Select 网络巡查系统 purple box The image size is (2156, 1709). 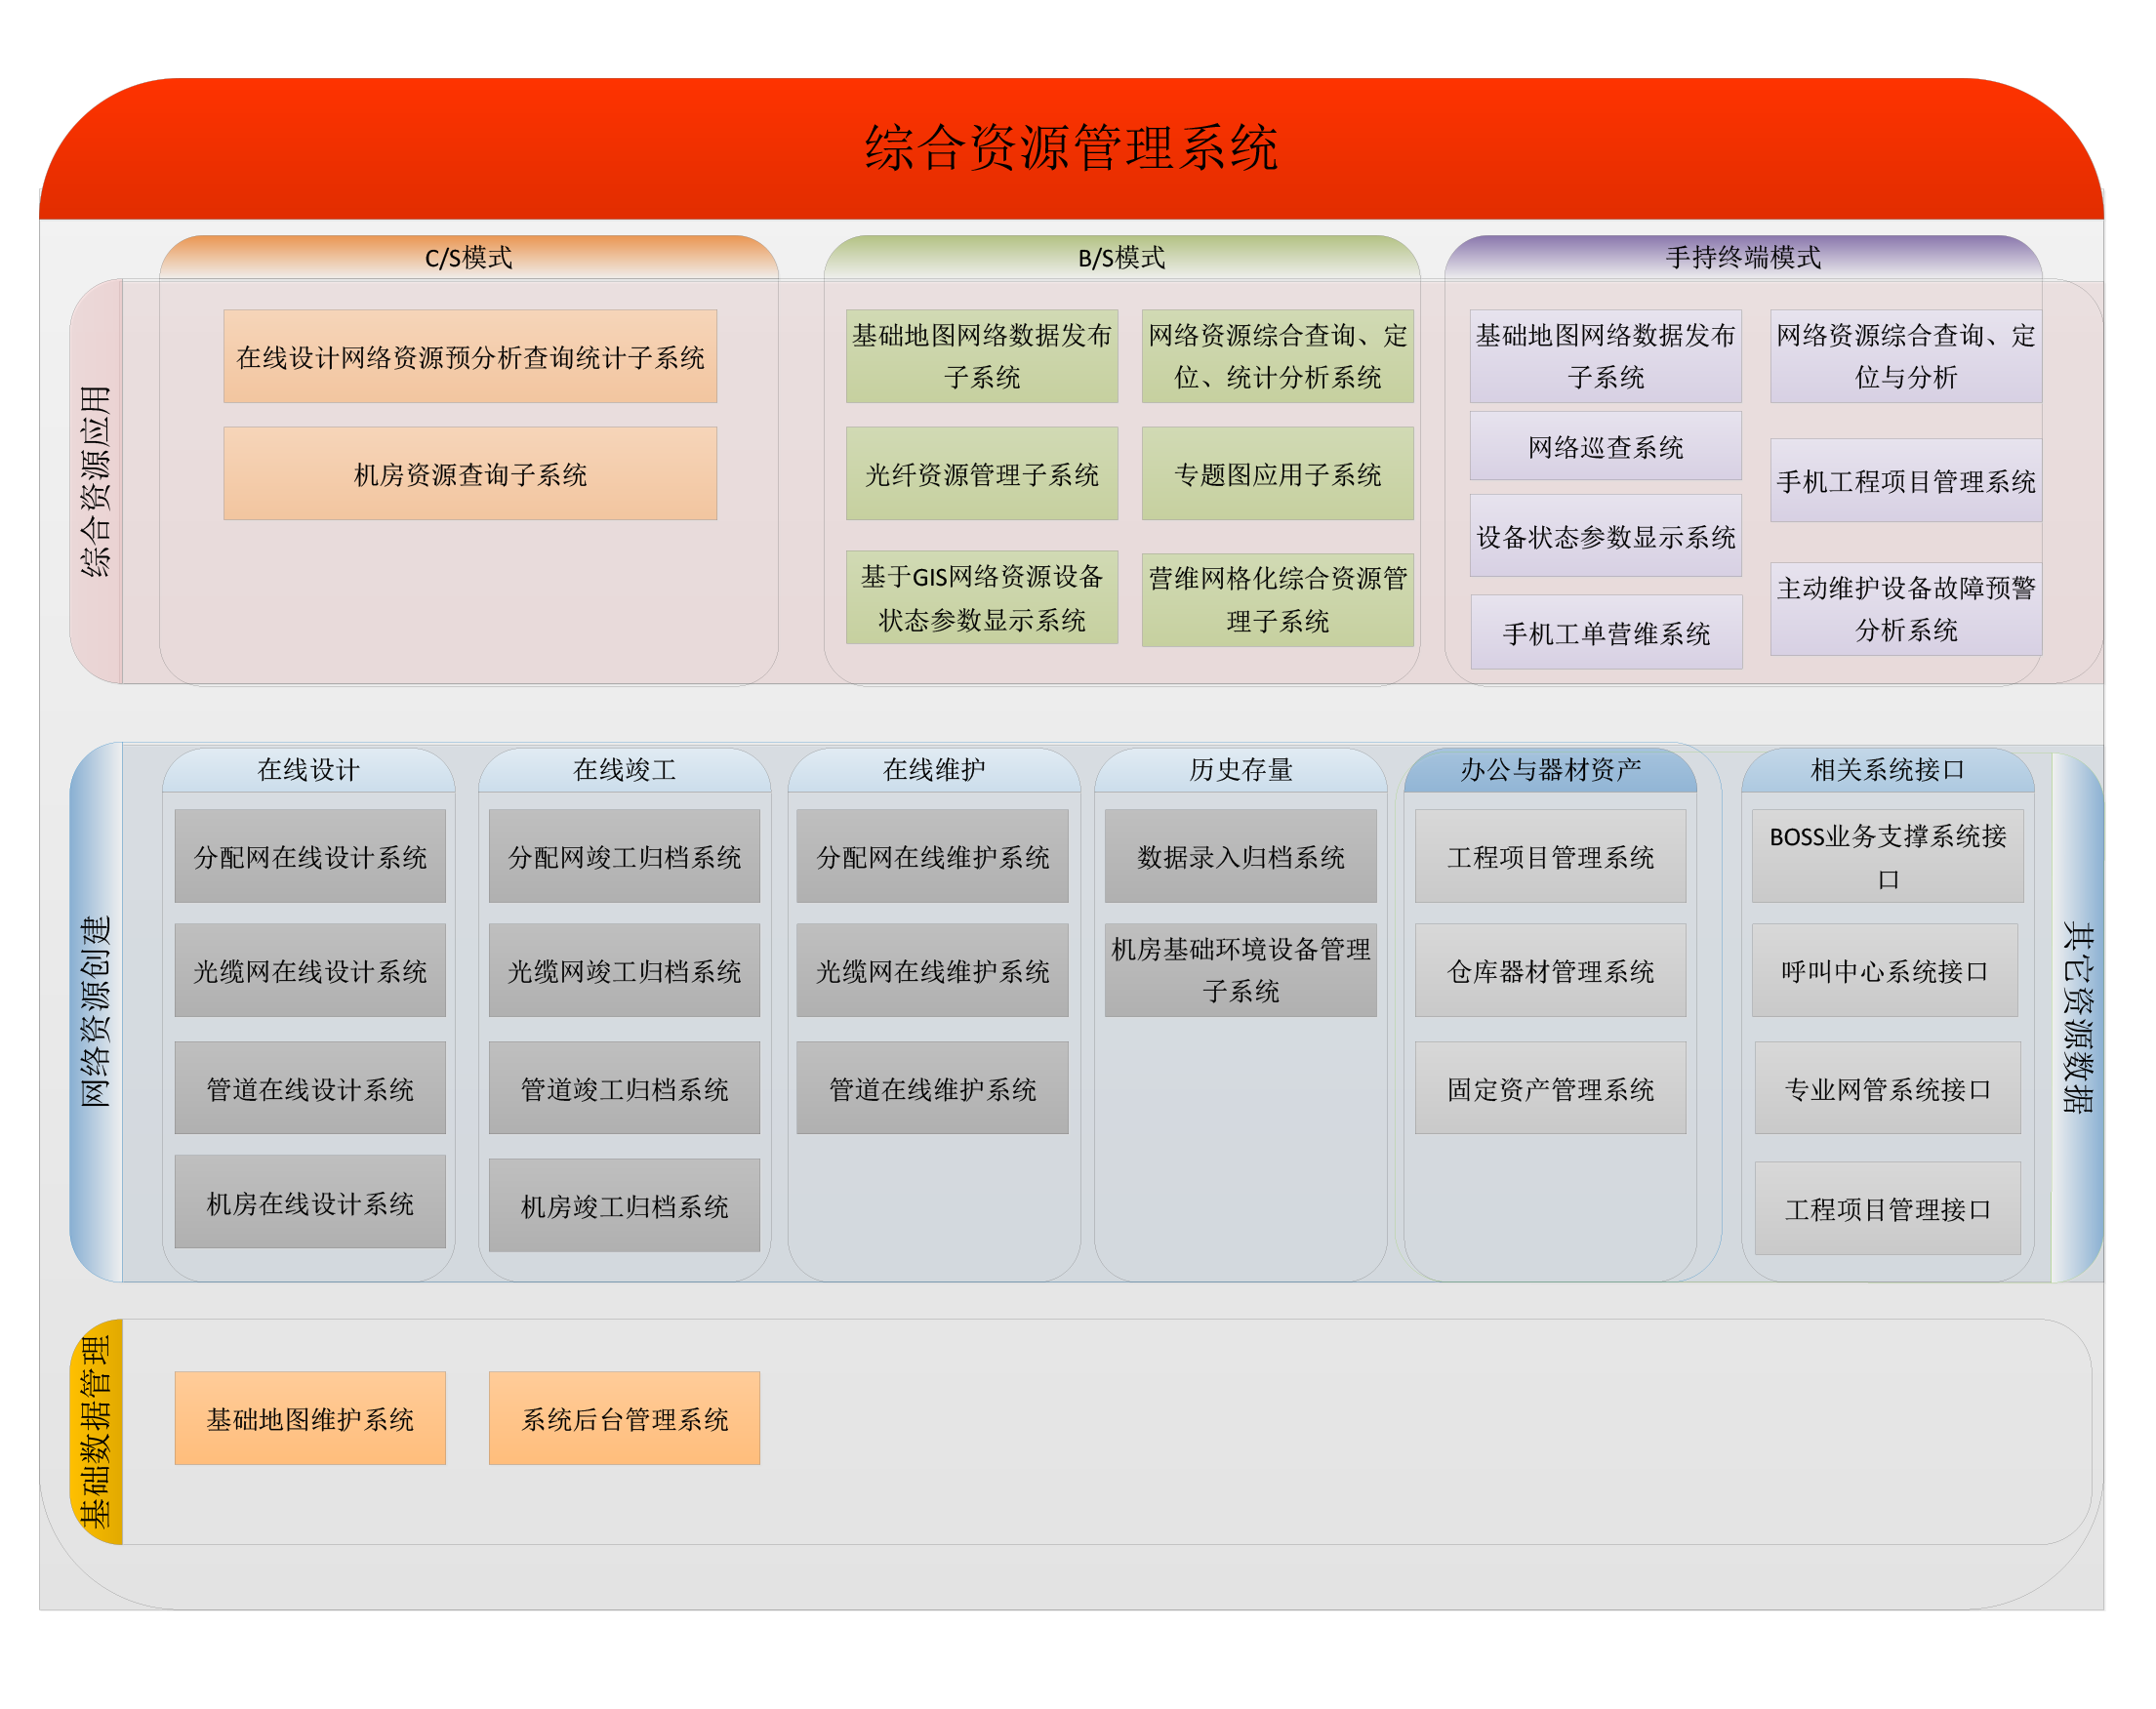[1605, 446]
